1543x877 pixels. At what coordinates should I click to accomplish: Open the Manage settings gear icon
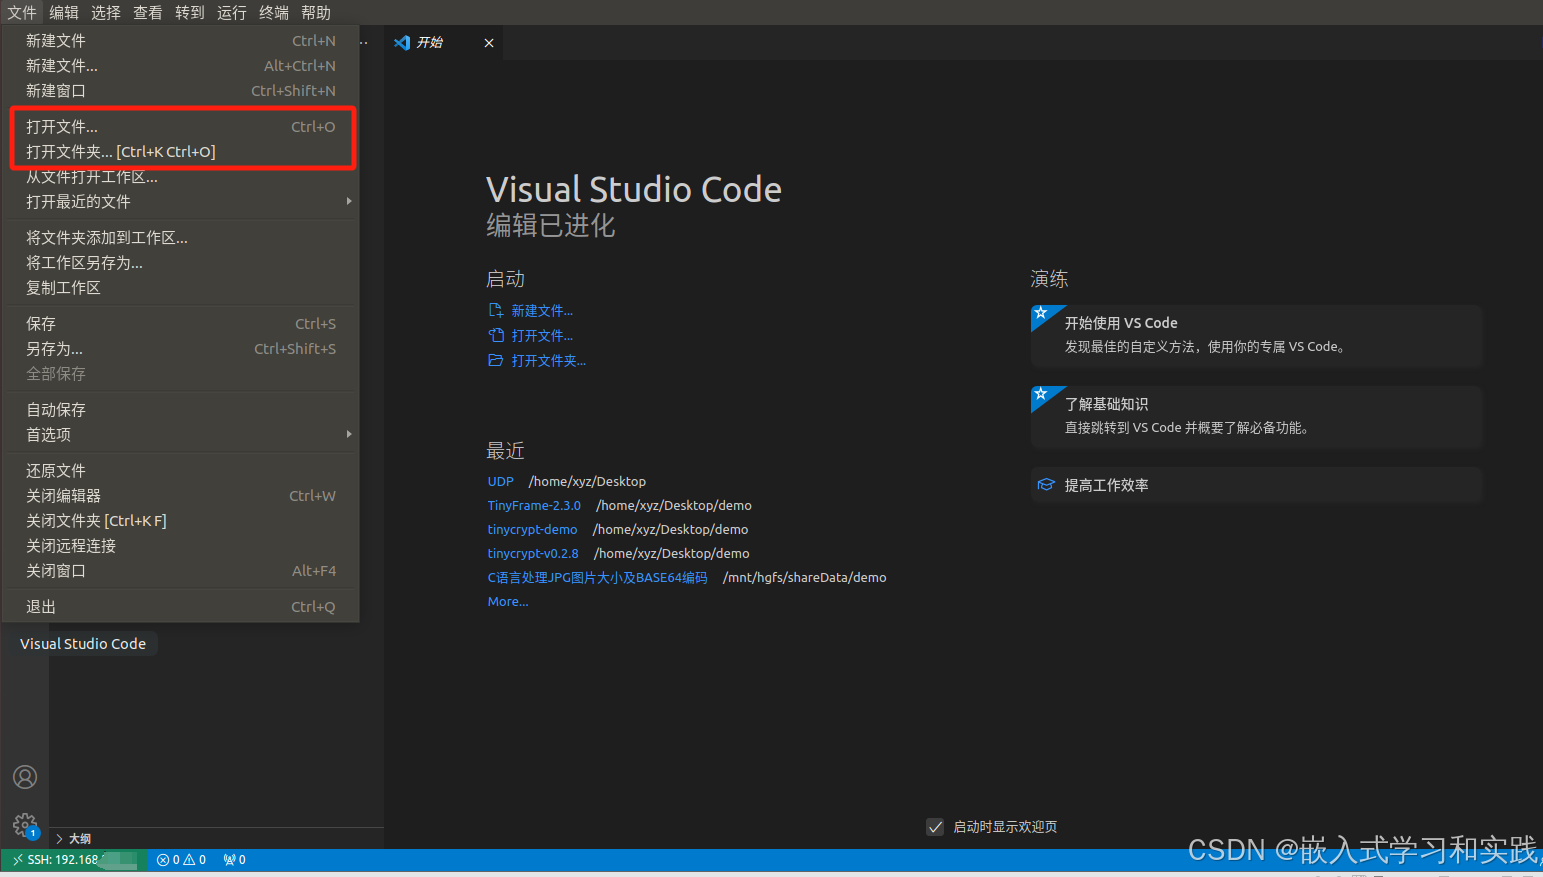pos(25,825)
